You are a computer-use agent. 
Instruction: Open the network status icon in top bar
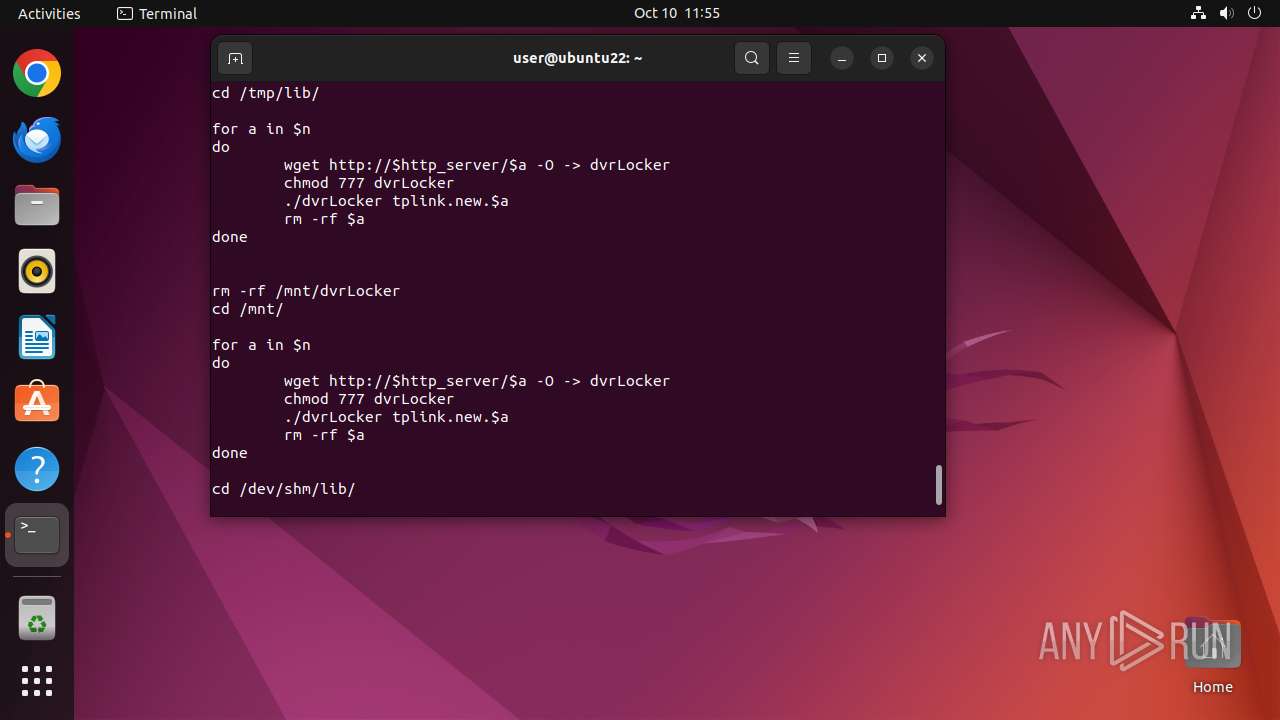click(1199, 13)
